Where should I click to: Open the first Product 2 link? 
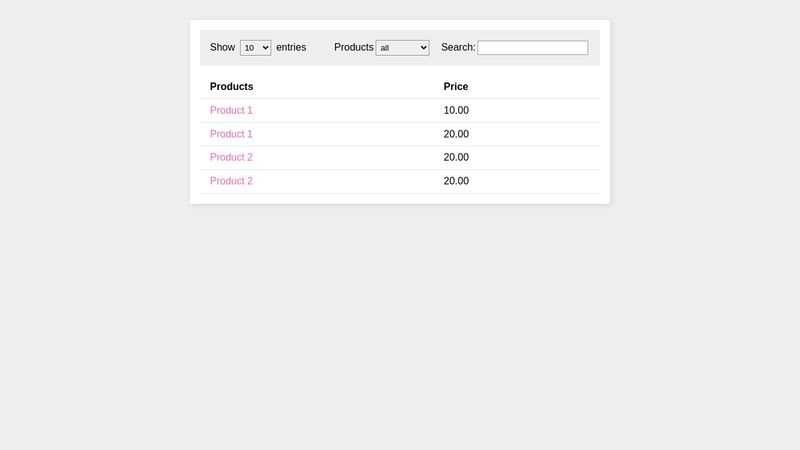tap(231, 157)
